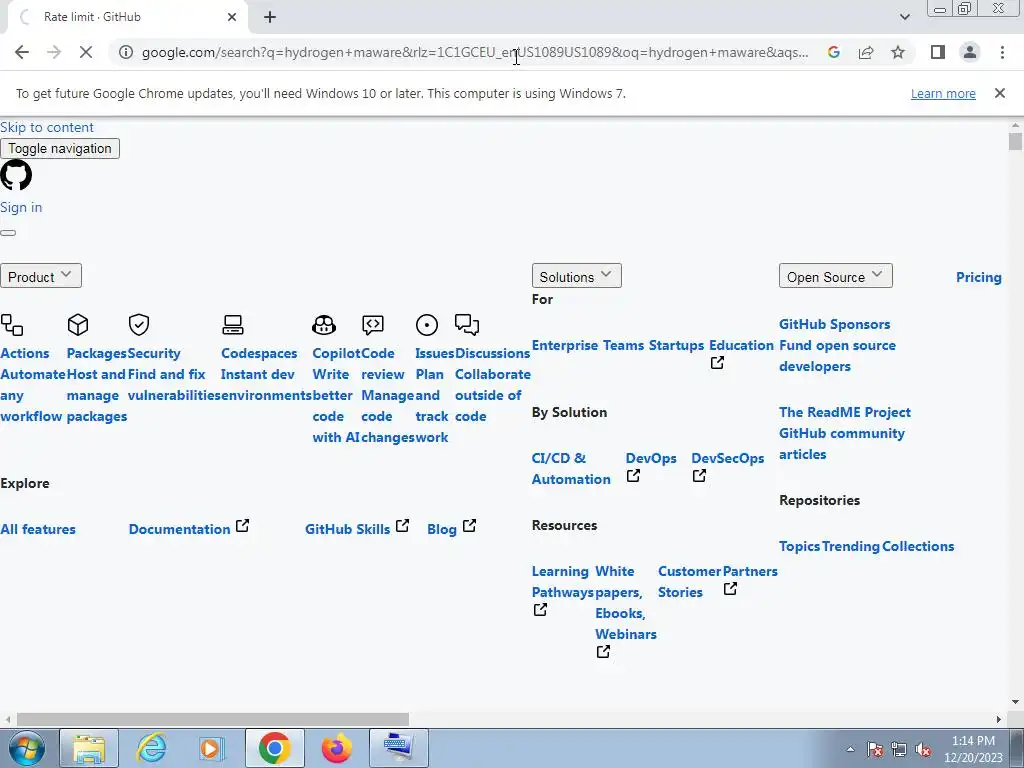
Task: Click the Chrome back arrow
Action: [x=22, y=52]
